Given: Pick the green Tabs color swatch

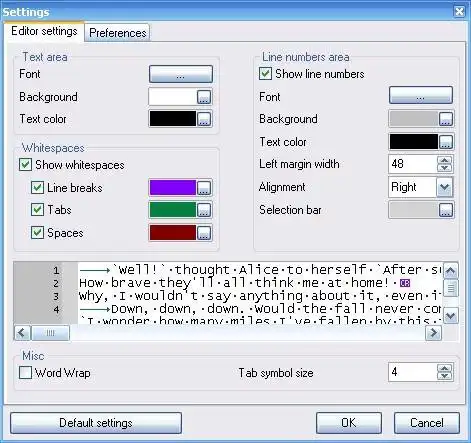Looking at the screenshot, I should (173, 210).
